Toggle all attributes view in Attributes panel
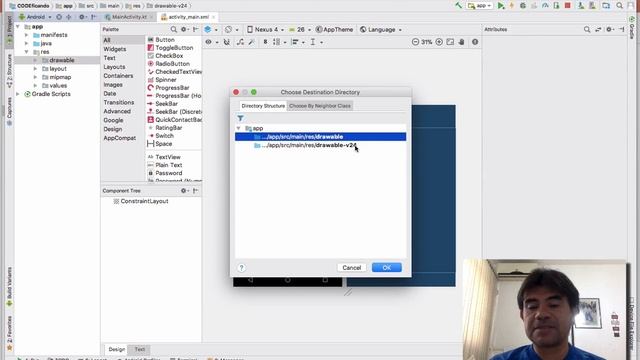640x360 pixels. [x=598, y=29]
